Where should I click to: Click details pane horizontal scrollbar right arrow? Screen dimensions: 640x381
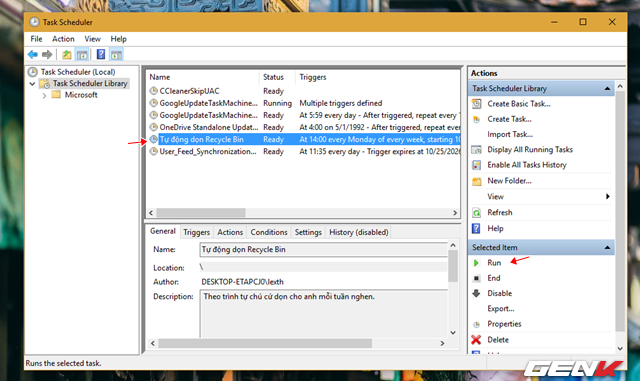[442, 343]
